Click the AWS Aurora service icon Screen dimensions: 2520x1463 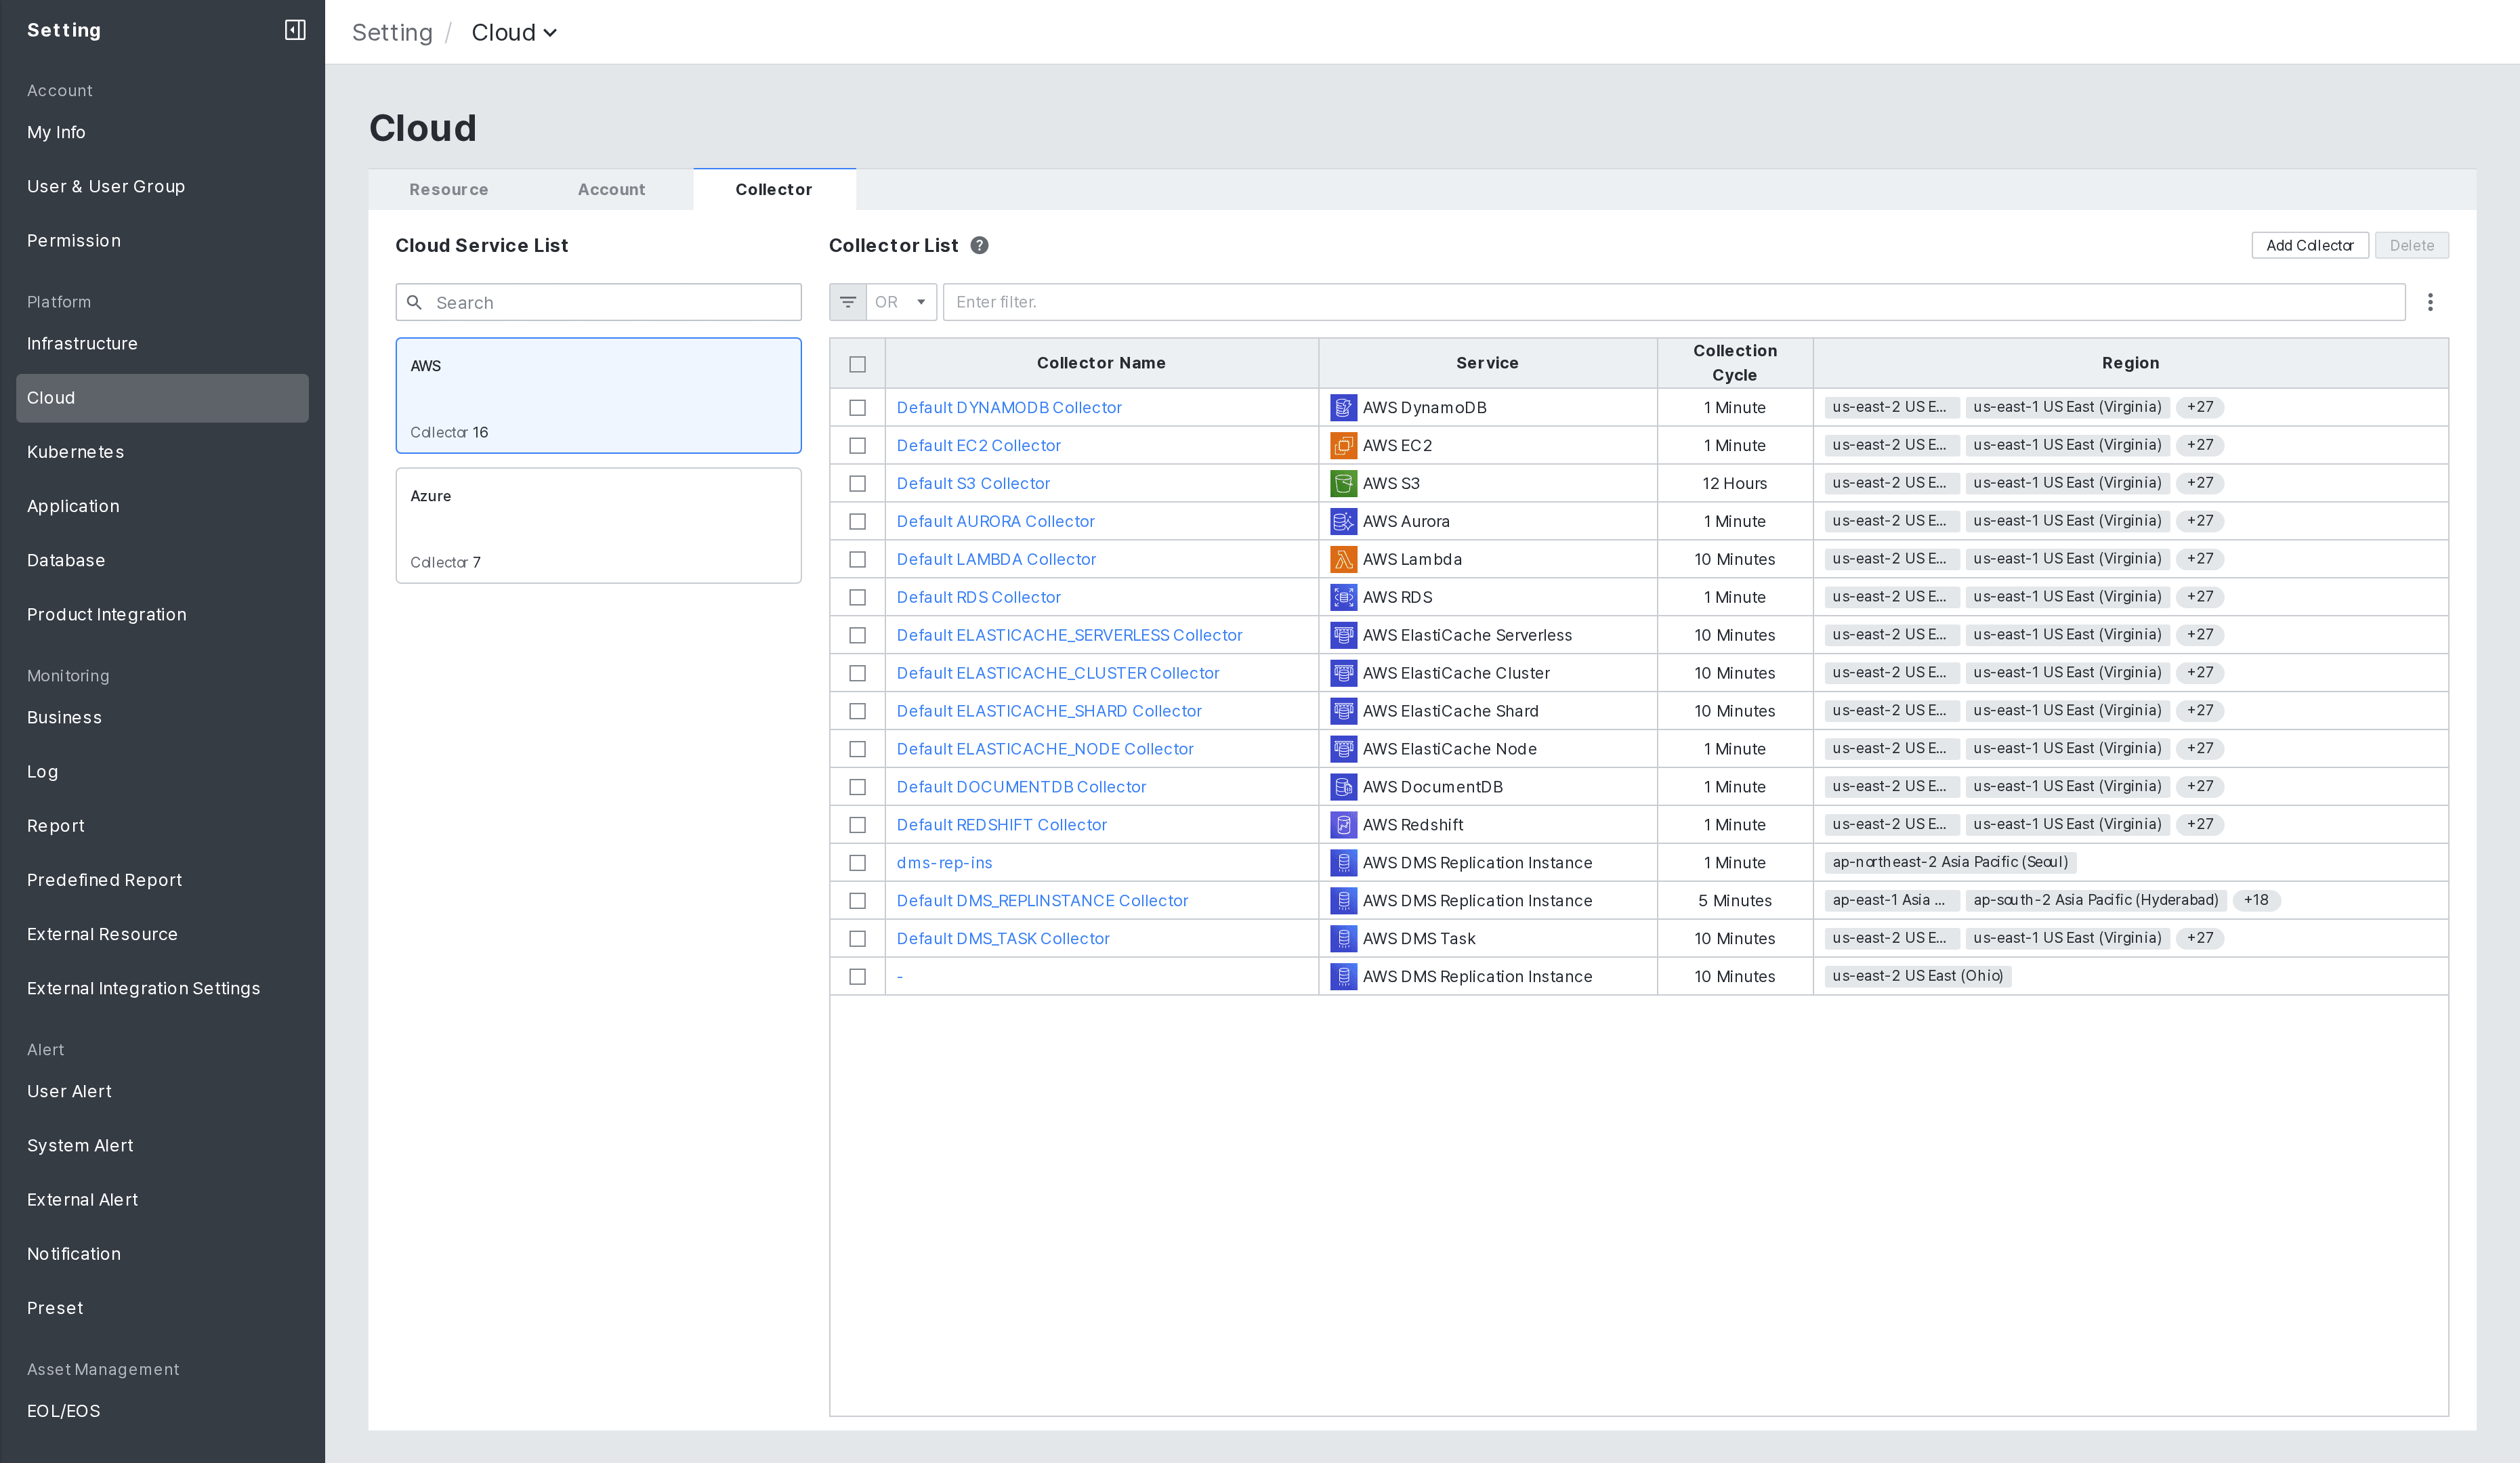point(1343,521)
